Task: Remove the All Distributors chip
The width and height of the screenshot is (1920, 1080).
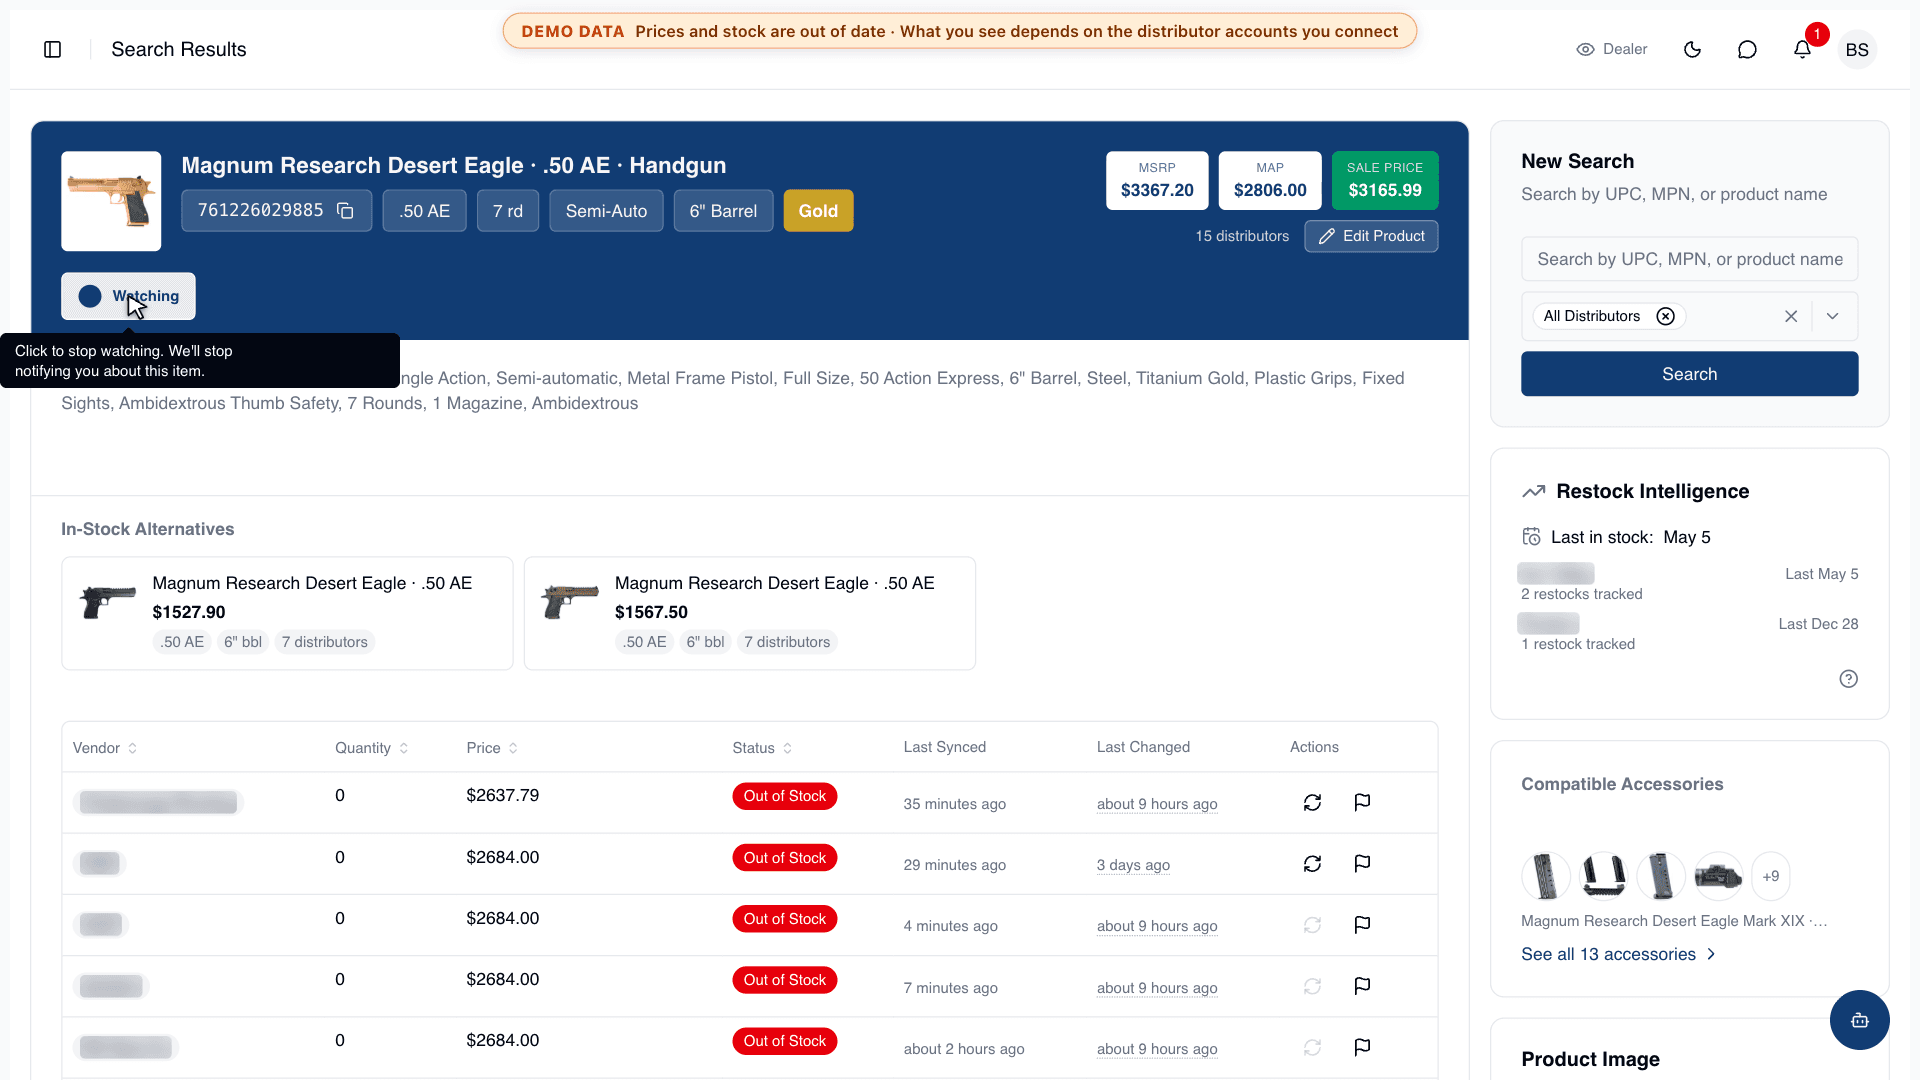Action: pyautogui.click(x=1665, y=316)
